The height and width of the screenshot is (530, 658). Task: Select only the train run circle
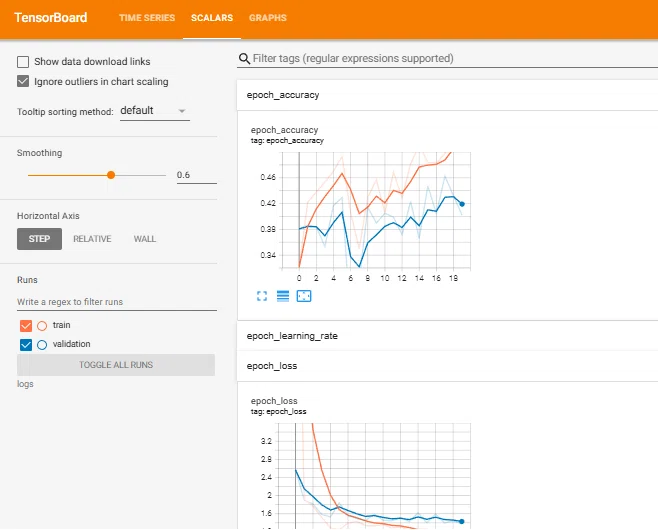coord(42,326)
